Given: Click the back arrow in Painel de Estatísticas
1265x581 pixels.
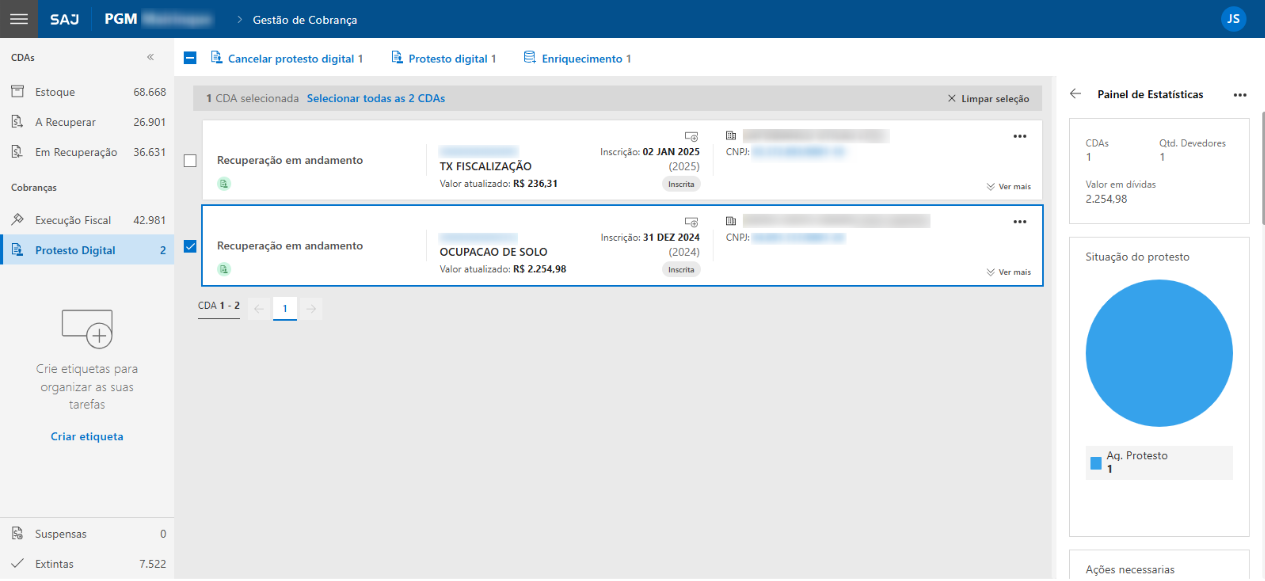Looking at the screenshot, I should (1076, 94).
